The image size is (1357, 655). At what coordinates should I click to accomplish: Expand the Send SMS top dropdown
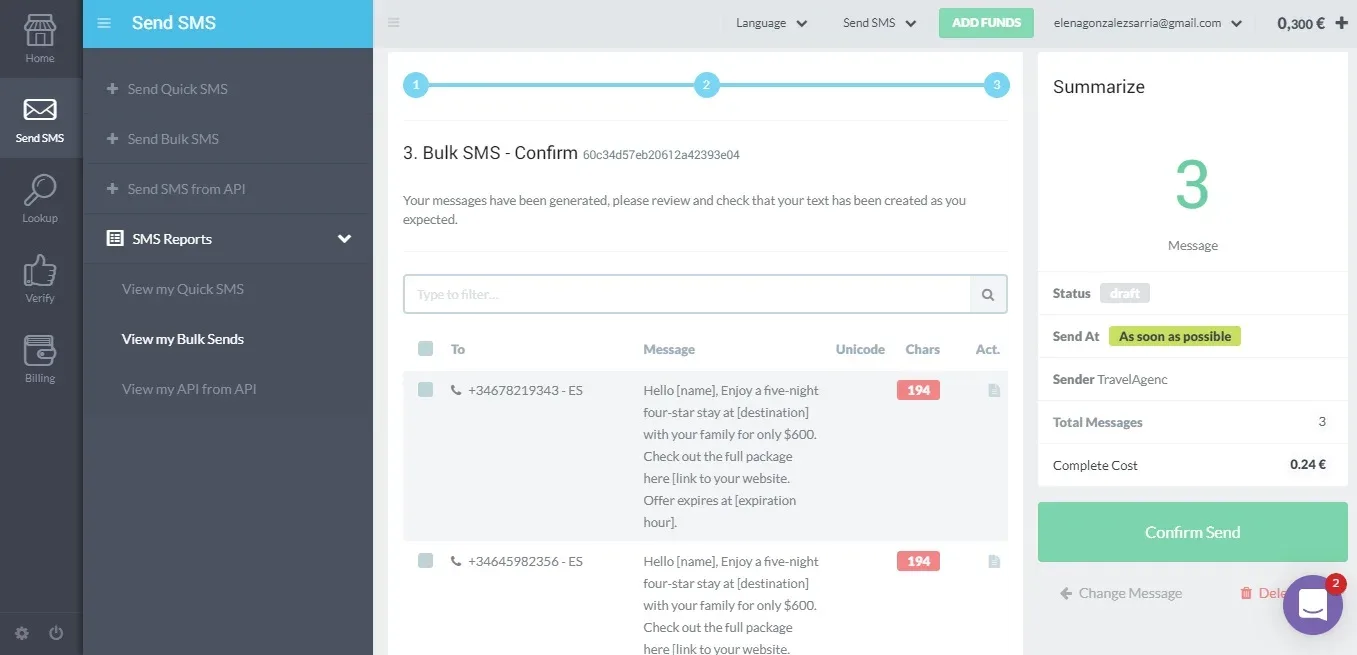879,23
